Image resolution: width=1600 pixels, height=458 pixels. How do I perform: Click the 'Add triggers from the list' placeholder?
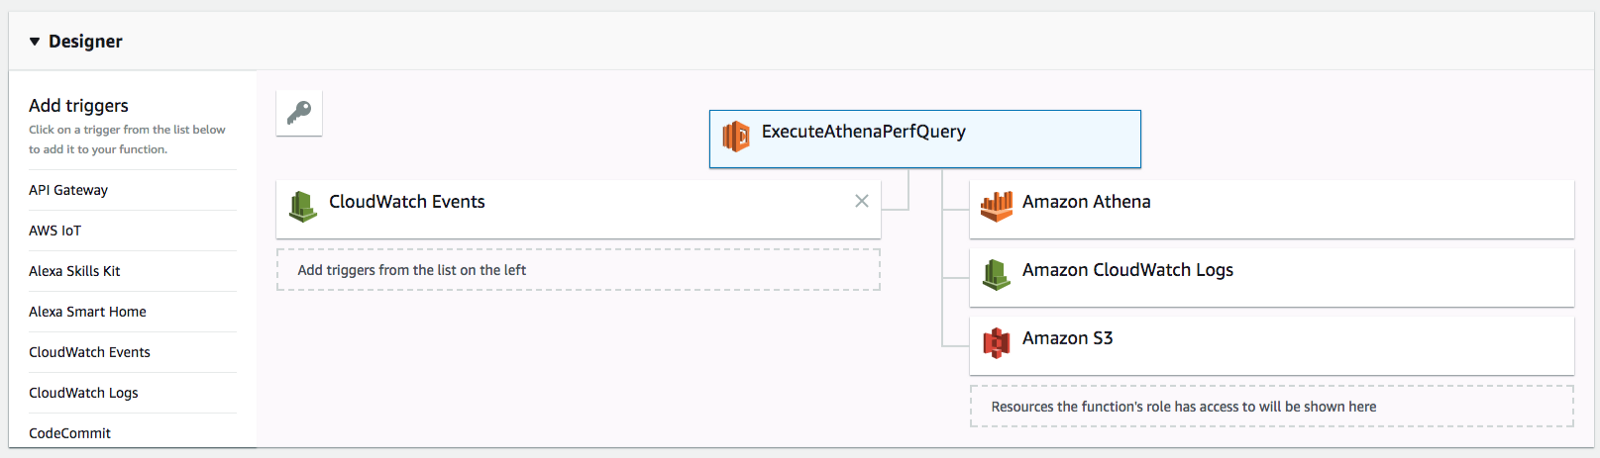(578, 270)
